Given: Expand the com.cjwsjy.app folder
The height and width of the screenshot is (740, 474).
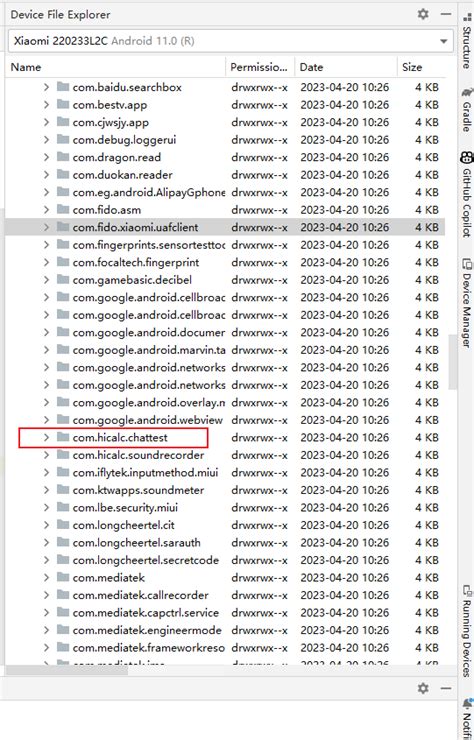Looking at the screenshot, I should (46, 122).
